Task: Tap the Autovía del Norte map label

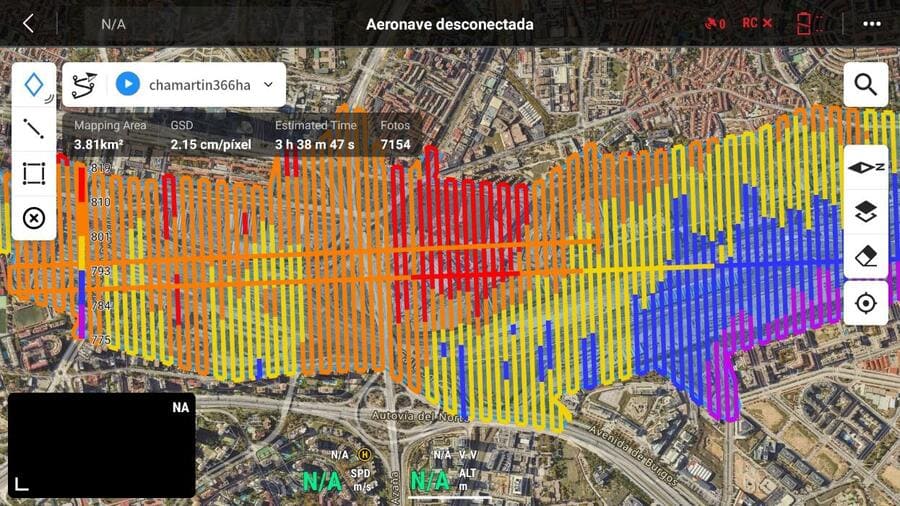Action: click(x=420, y=416)
